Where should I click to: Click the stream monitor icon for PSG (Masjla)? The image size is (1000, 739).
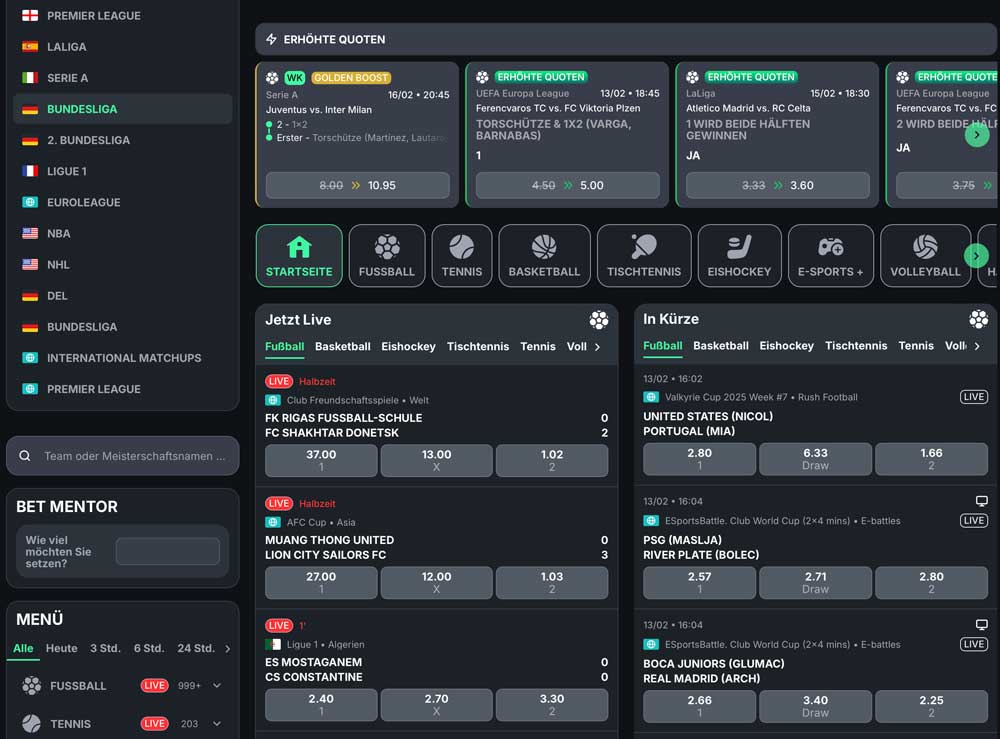click(x=982, y=501)
